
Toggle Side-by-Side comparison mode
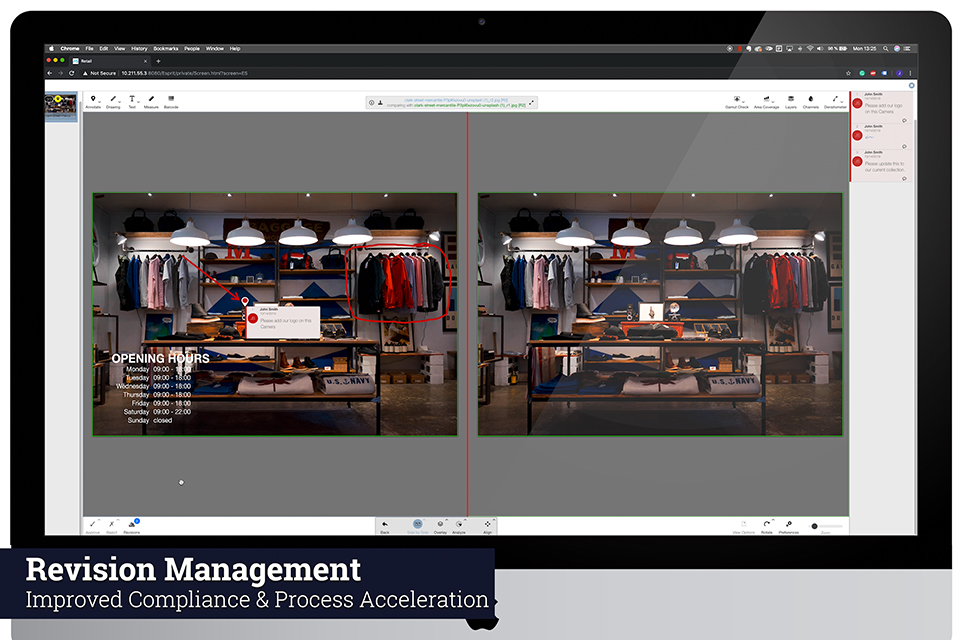417,525
